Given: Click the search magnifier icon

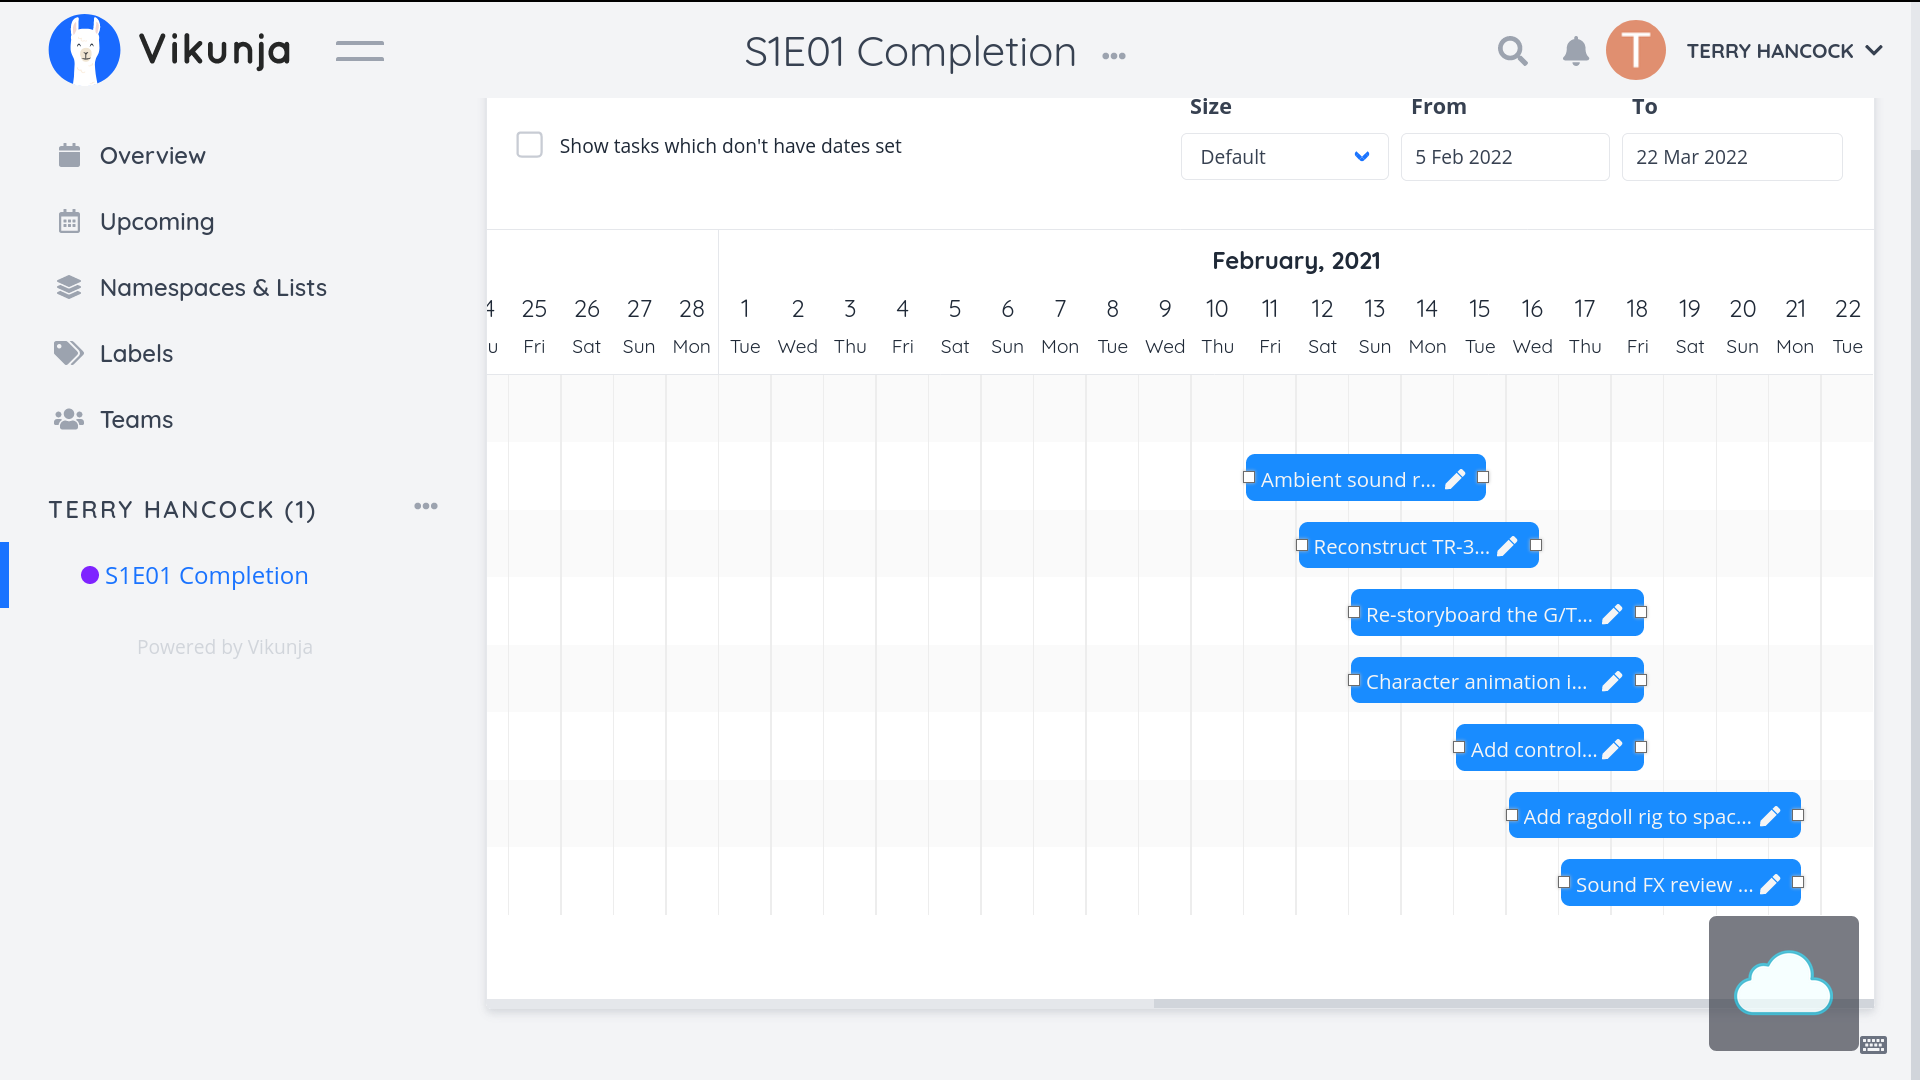Looking at the screenshot, I should pyautogui.click(x=1512, y=51).
